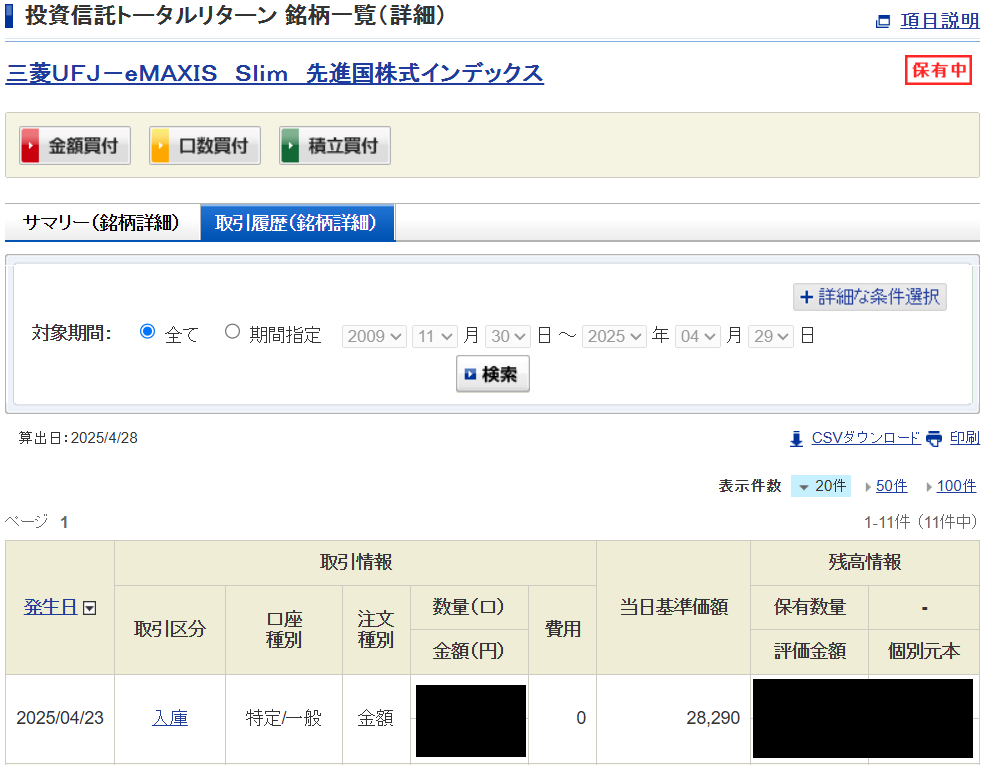
Task: Click the 金額買付 button
Action: click(x=75, y=145)
